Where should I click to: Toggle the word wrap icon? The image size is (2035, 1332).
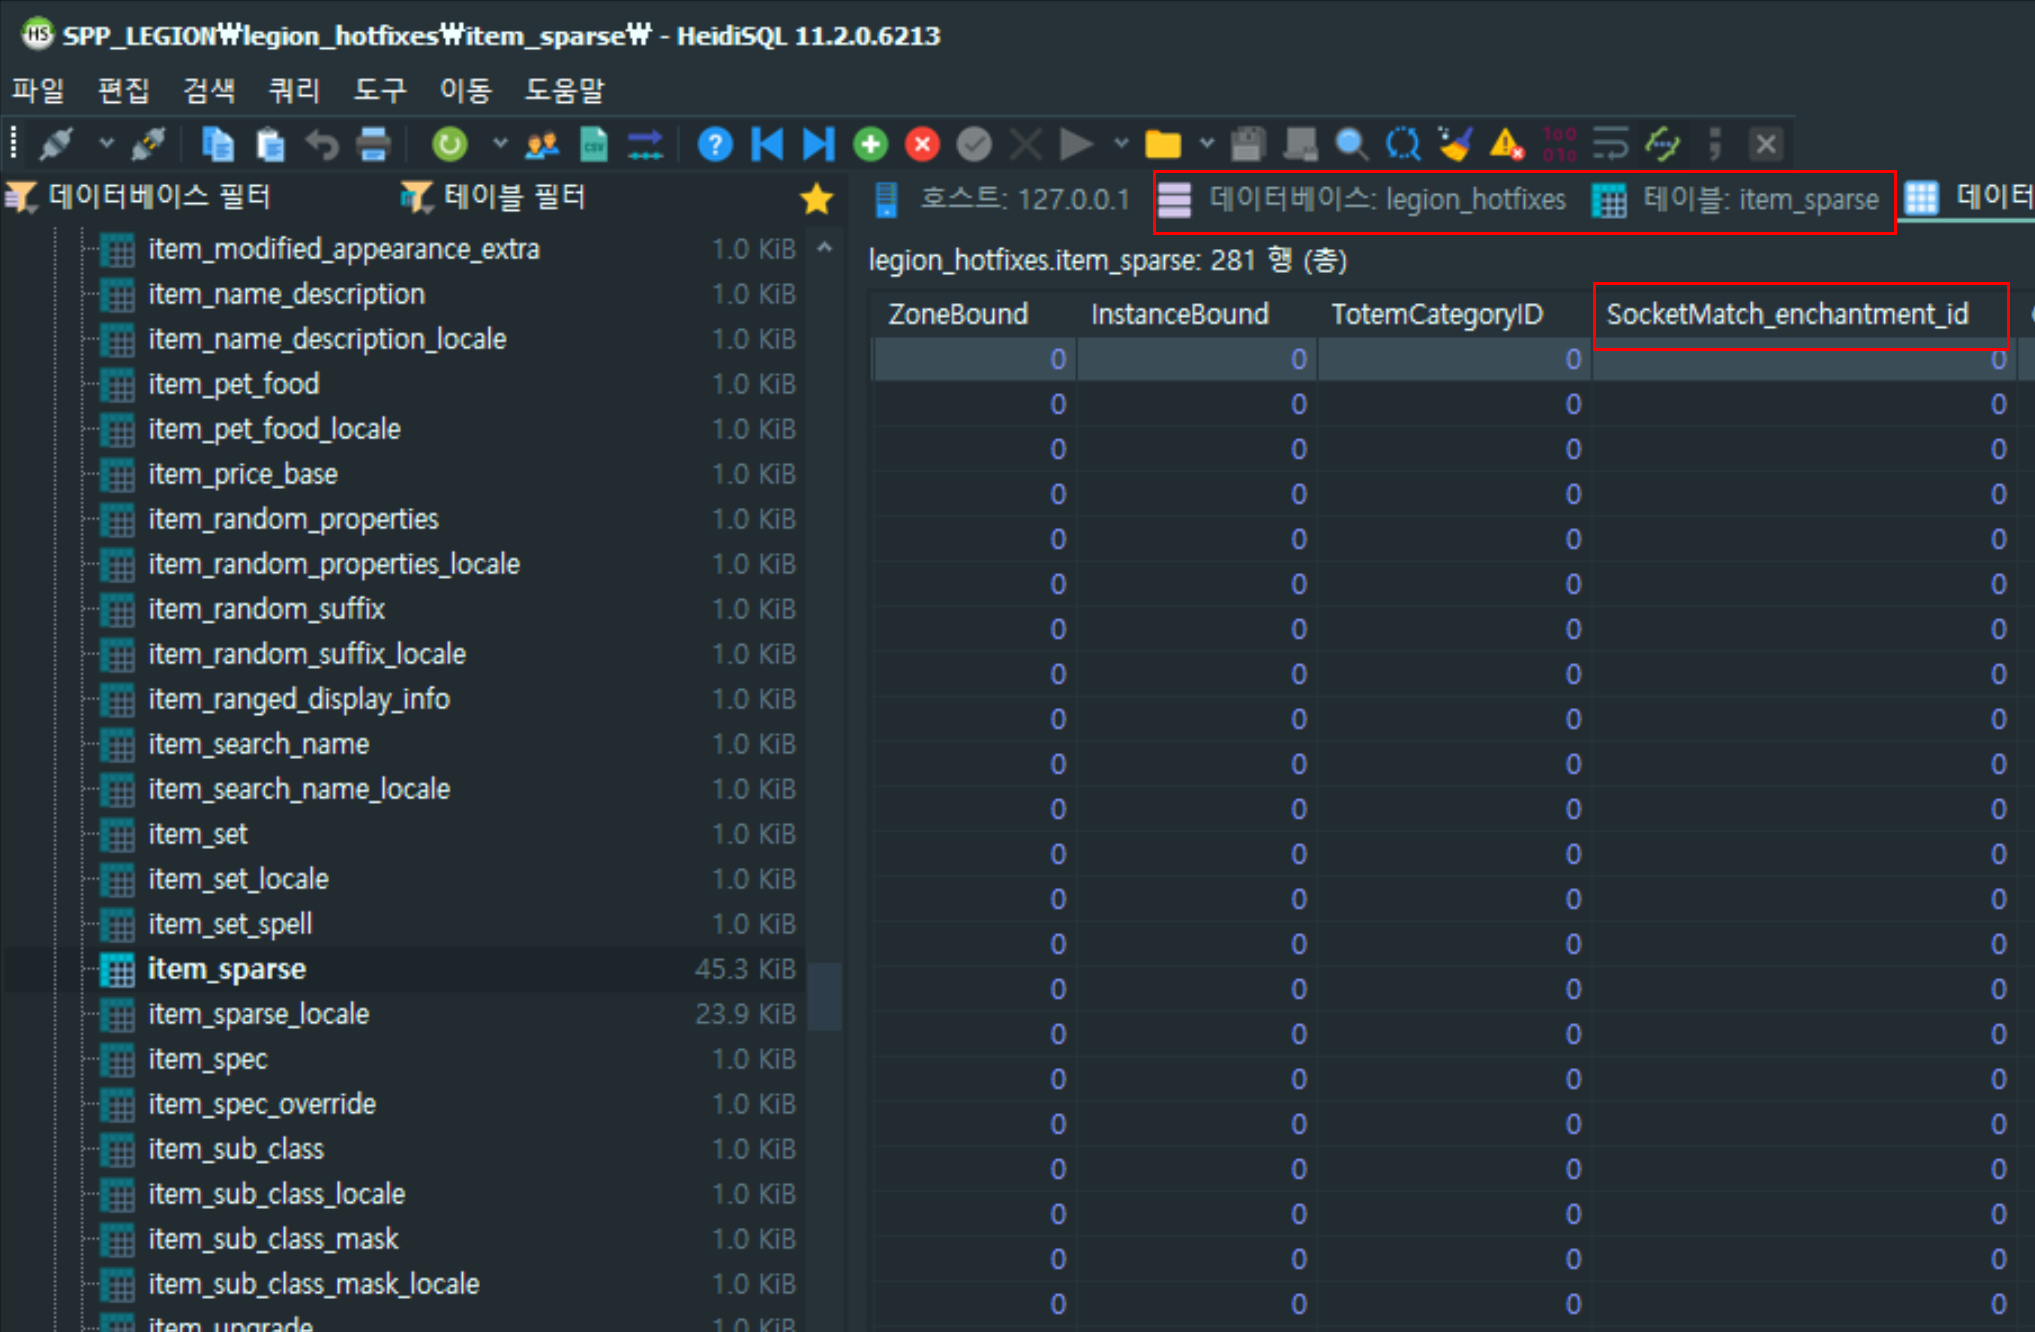[1610, 144]
